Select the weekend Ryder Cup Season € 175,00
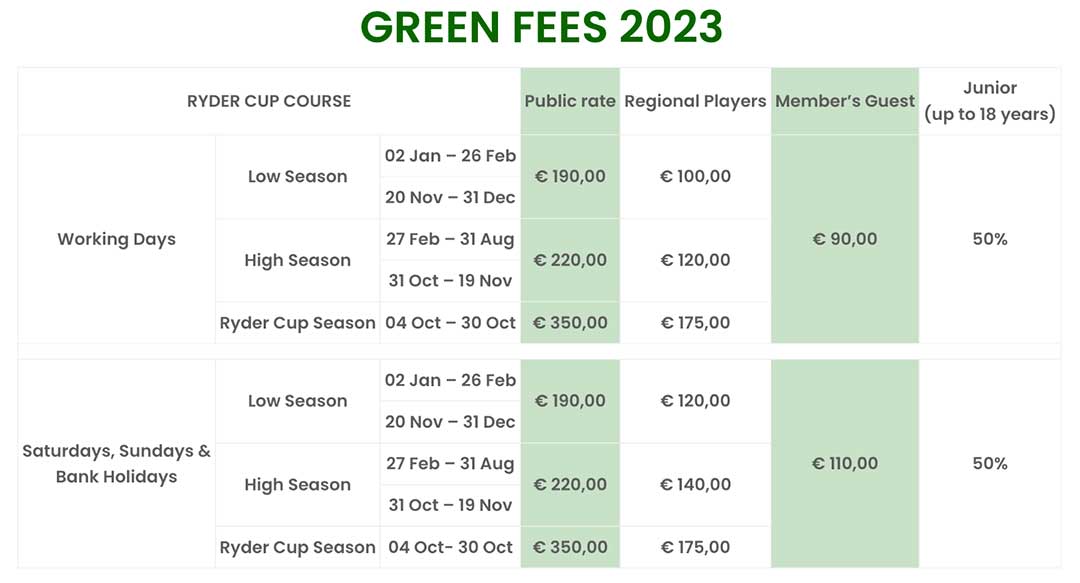 pos(695,548)
